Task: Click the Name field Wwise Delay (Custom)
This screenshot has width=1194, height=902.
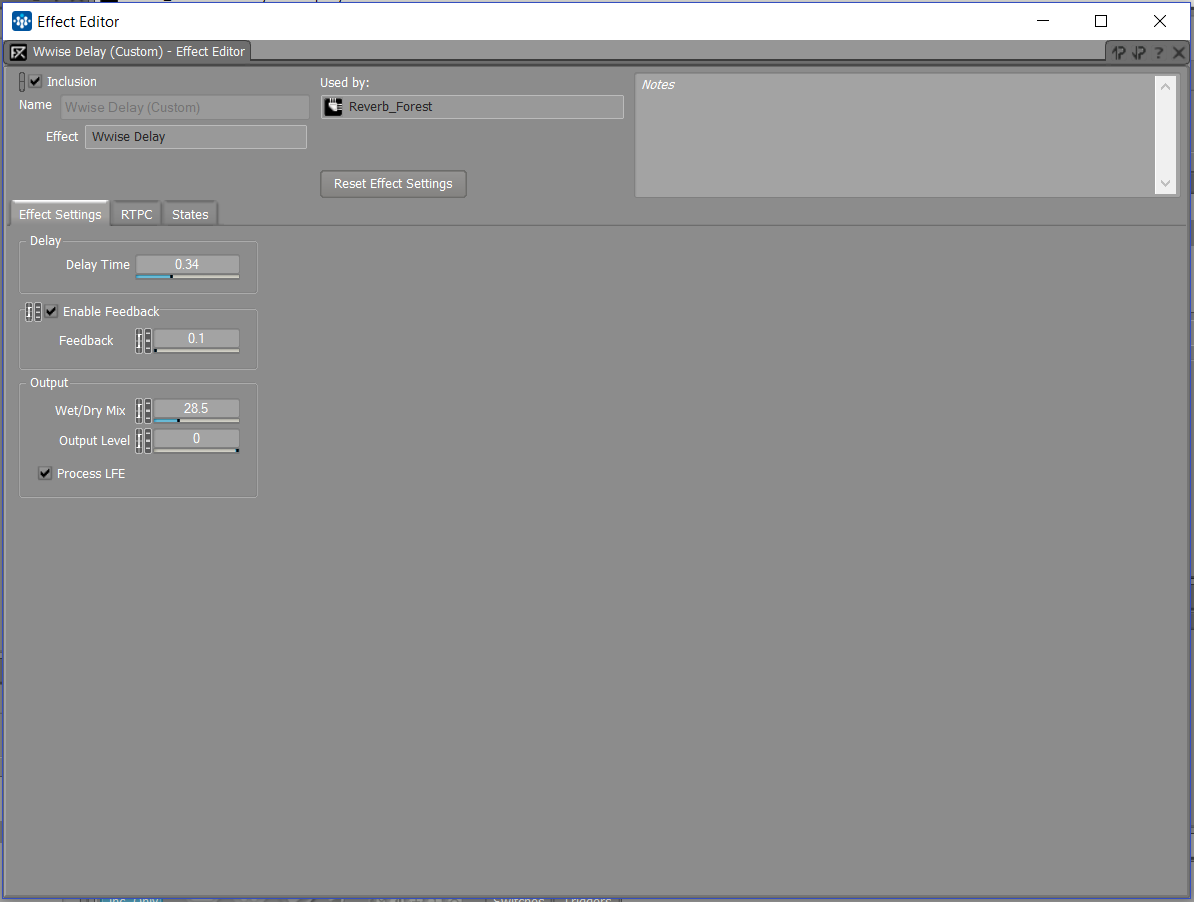Action: (184, 107)
